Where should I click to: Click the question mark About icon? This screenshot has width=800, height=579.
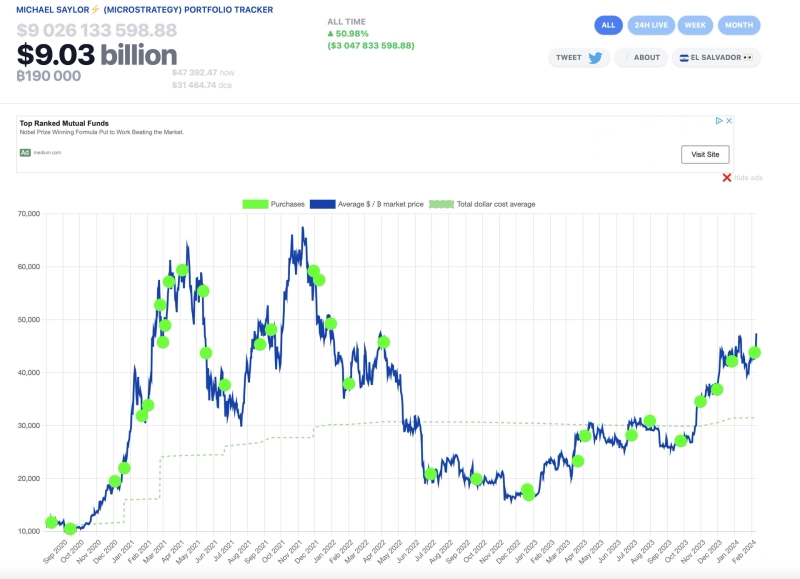pyautogui.click(x=626, y=58)
